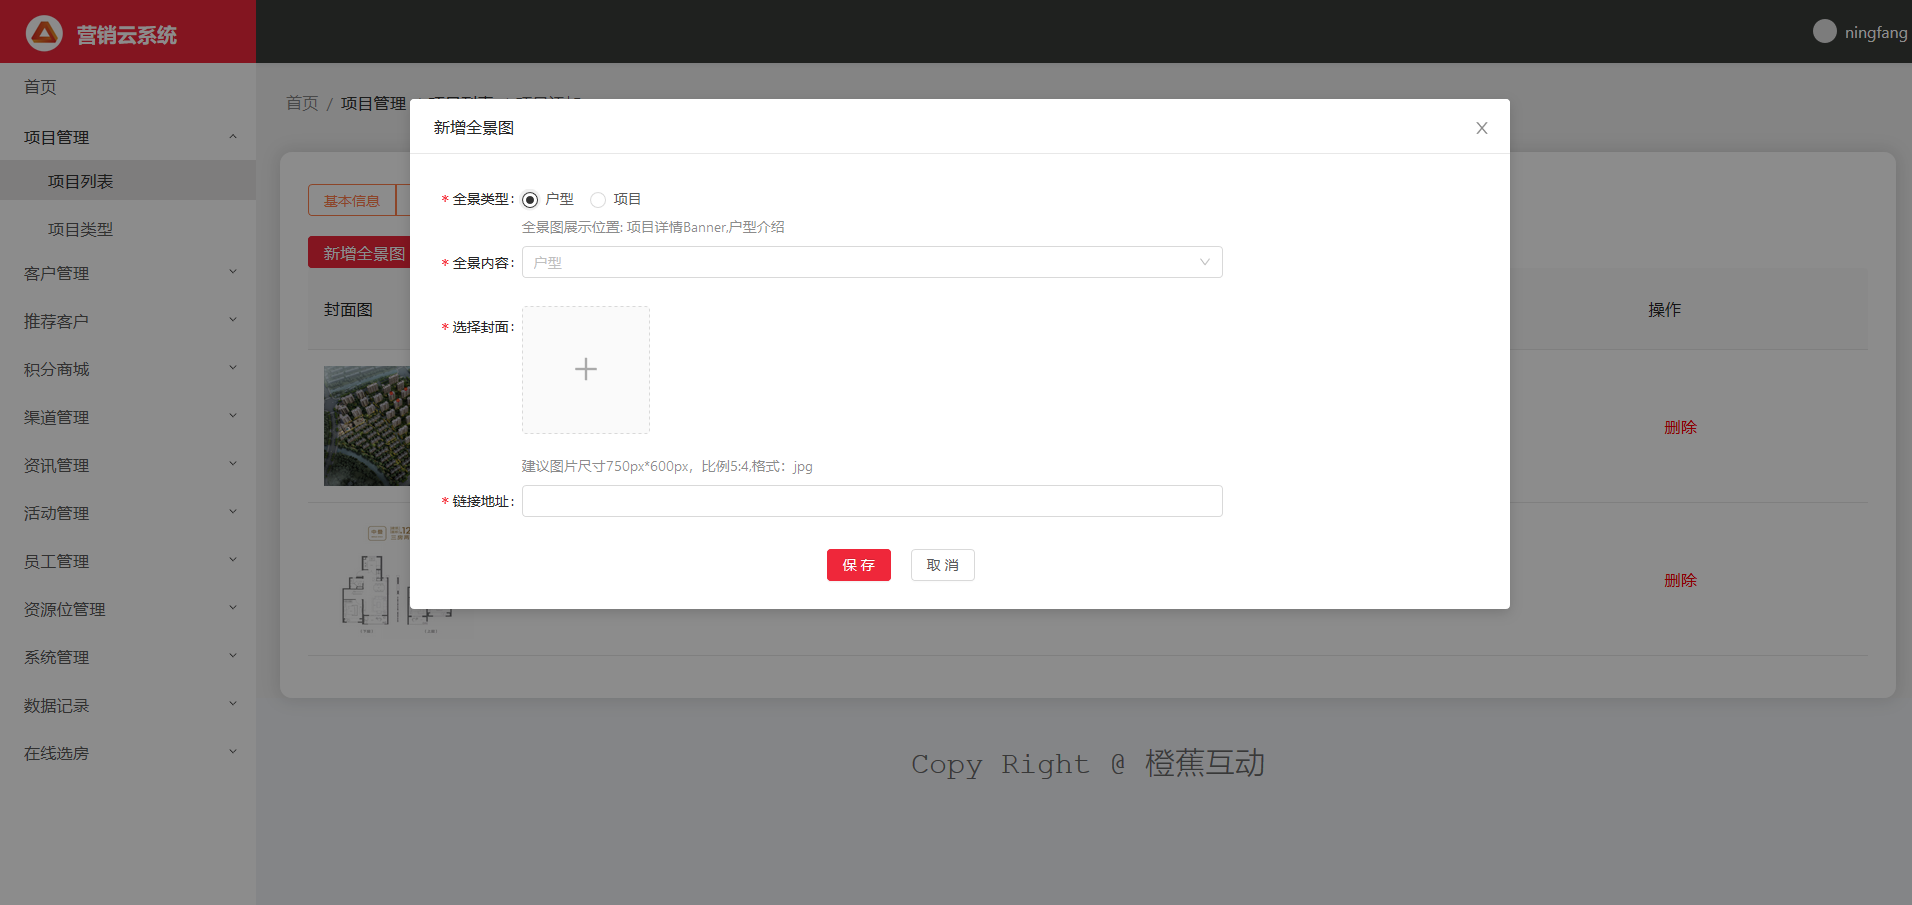
Task: Open the 全景内容 dropdown
Action: (x=872, y=262)
